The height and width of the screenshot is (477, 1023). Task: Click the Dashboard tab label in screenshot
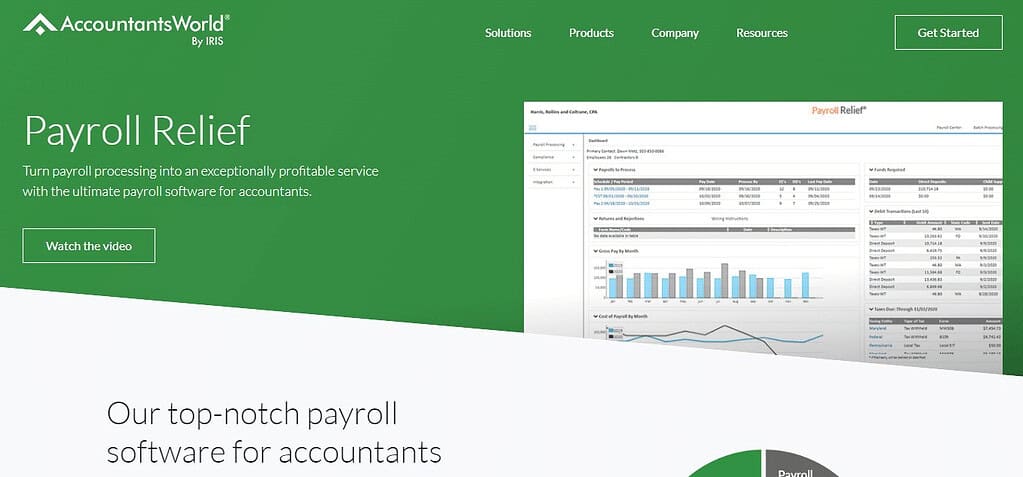point(598,140)
